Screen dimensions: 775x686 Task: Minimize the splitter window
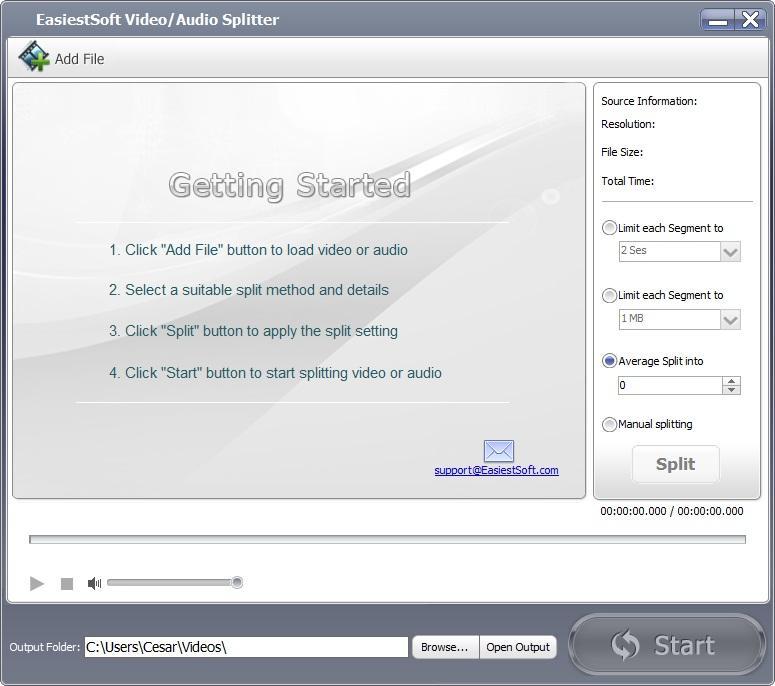717,20
